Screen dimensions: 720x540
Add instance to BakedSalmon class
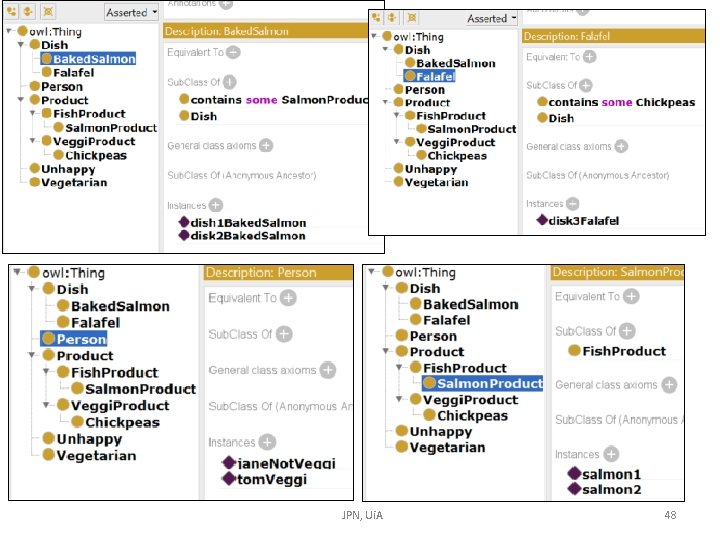pos(216,205)
